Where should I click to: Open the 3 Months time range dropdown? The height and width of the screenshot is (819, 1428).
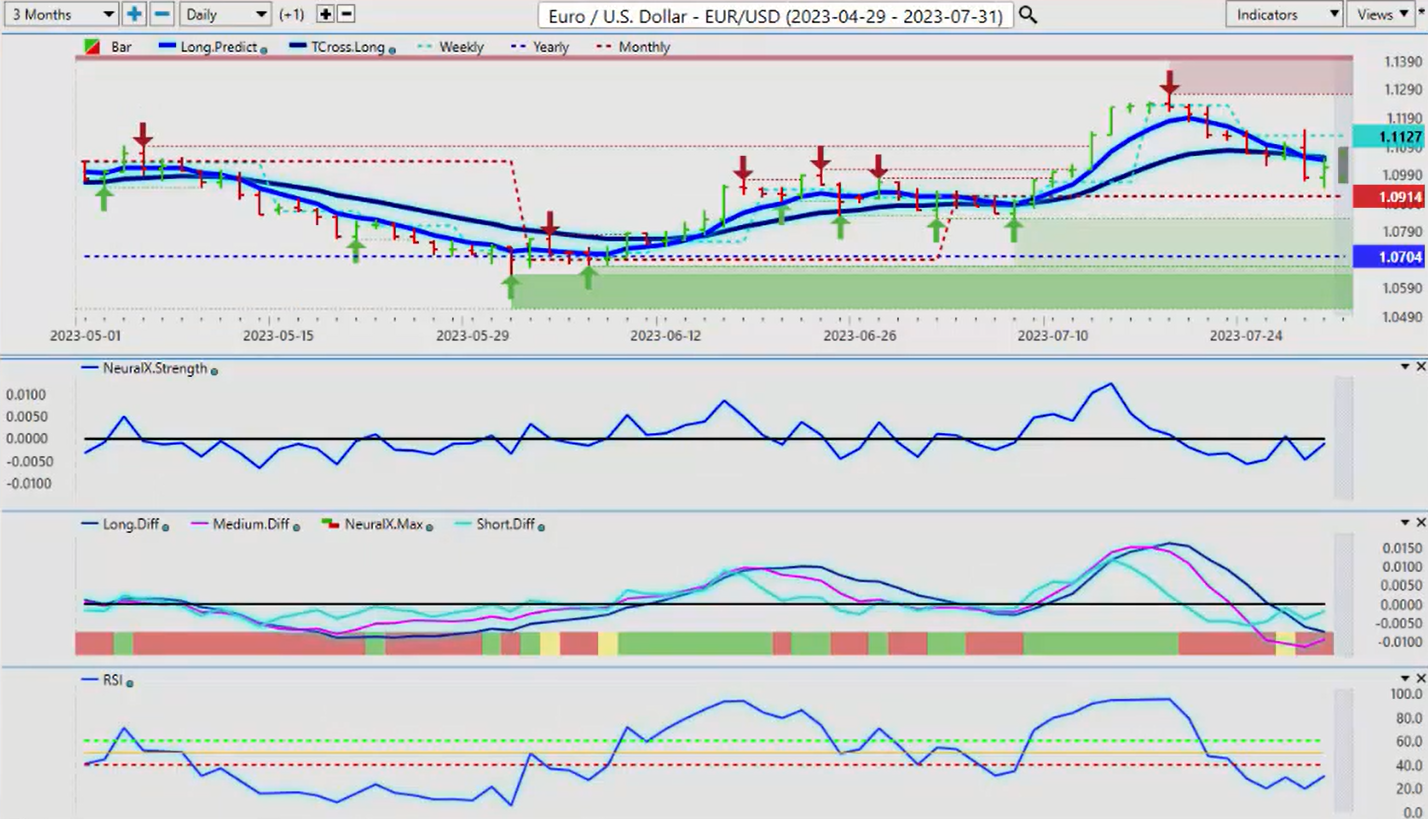click(62, 14)
